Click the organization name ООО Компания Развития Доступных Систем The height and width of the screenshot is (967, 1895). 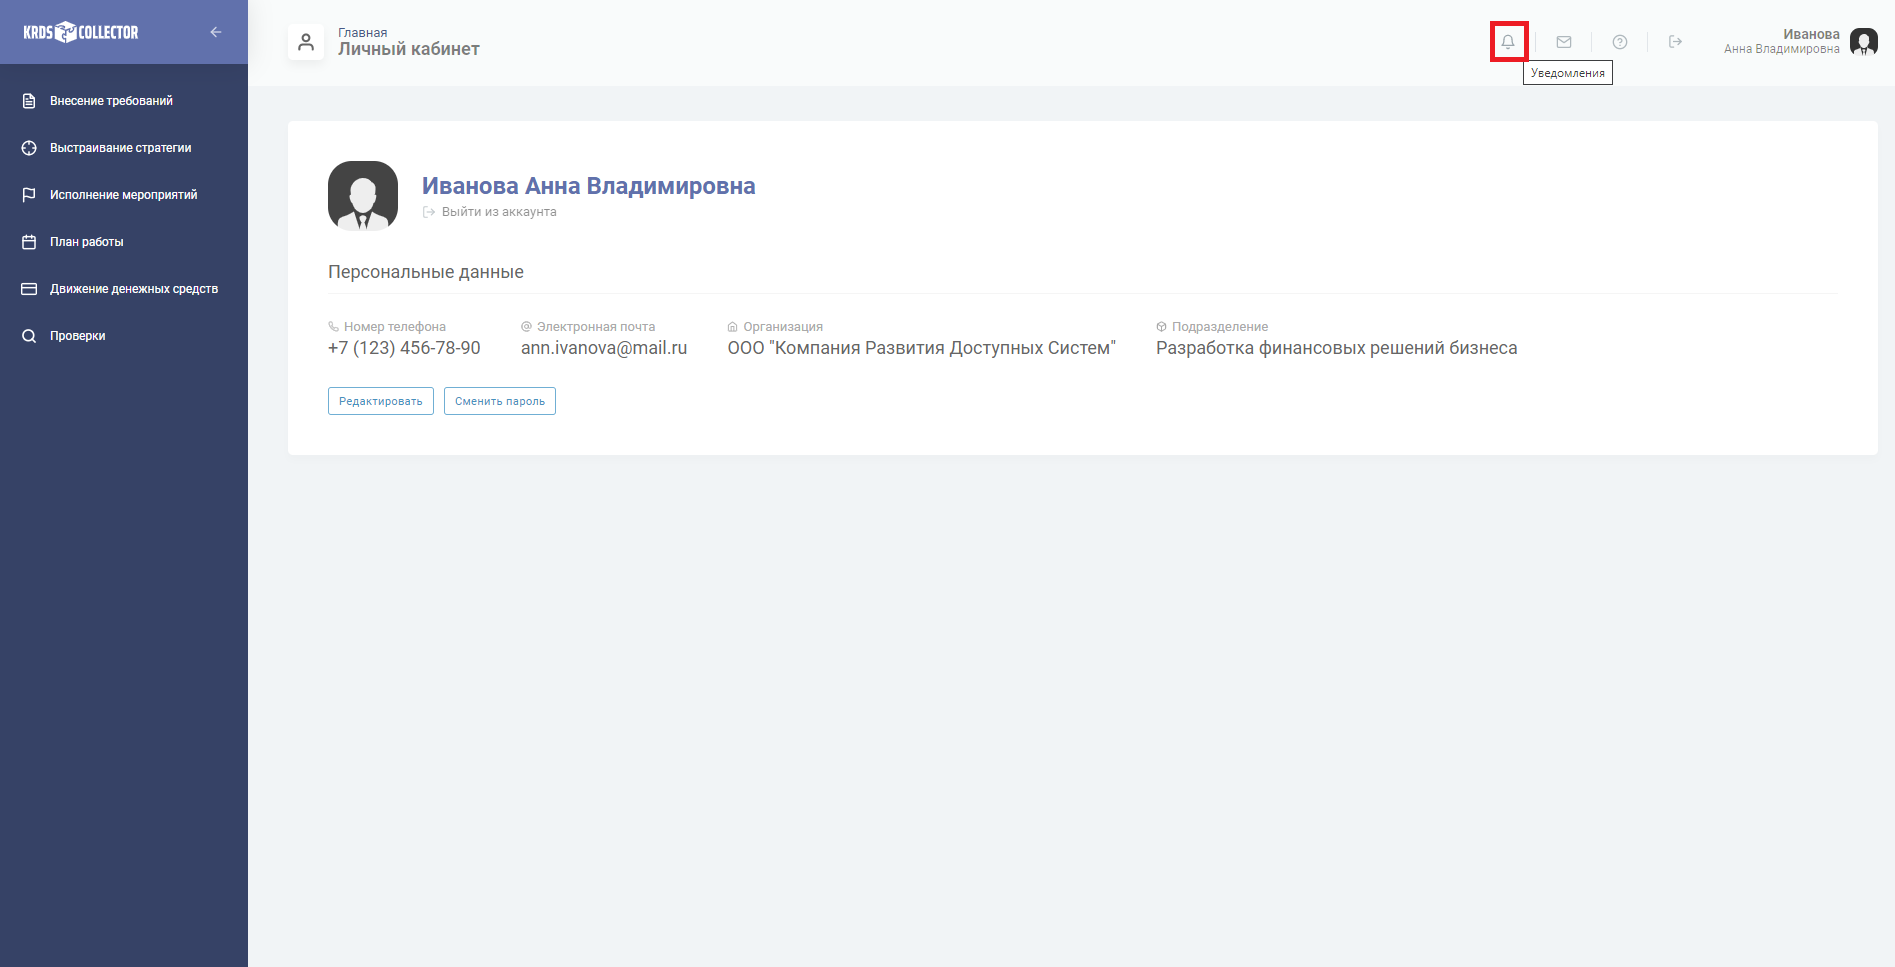pyautogui.click(x=922, y=348)
